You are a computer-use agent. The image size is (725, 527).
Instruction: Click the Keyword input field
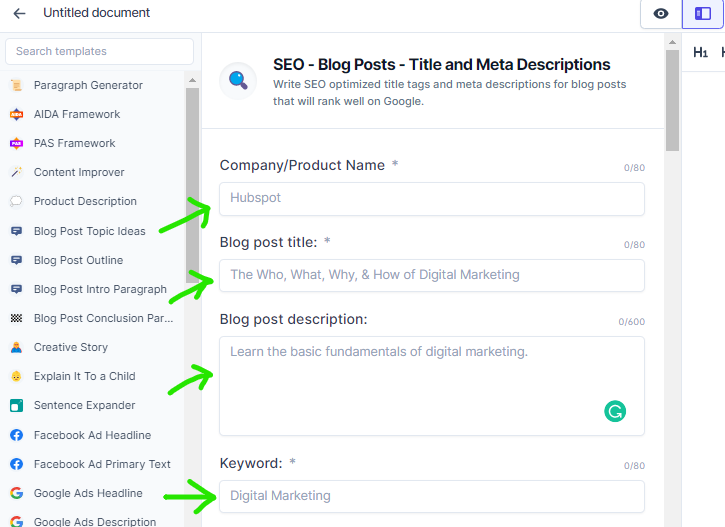(x=432, y=496)
